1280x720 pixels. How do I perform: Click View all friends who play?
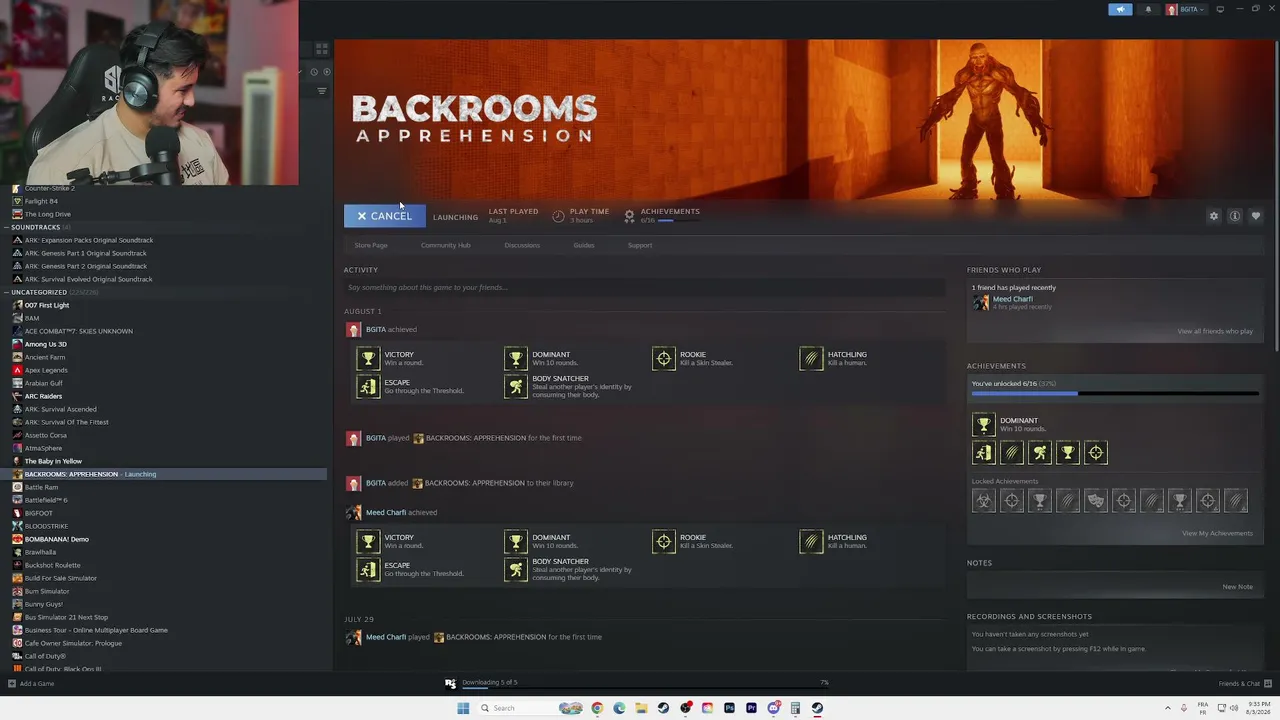click(x=1215, y=331)
